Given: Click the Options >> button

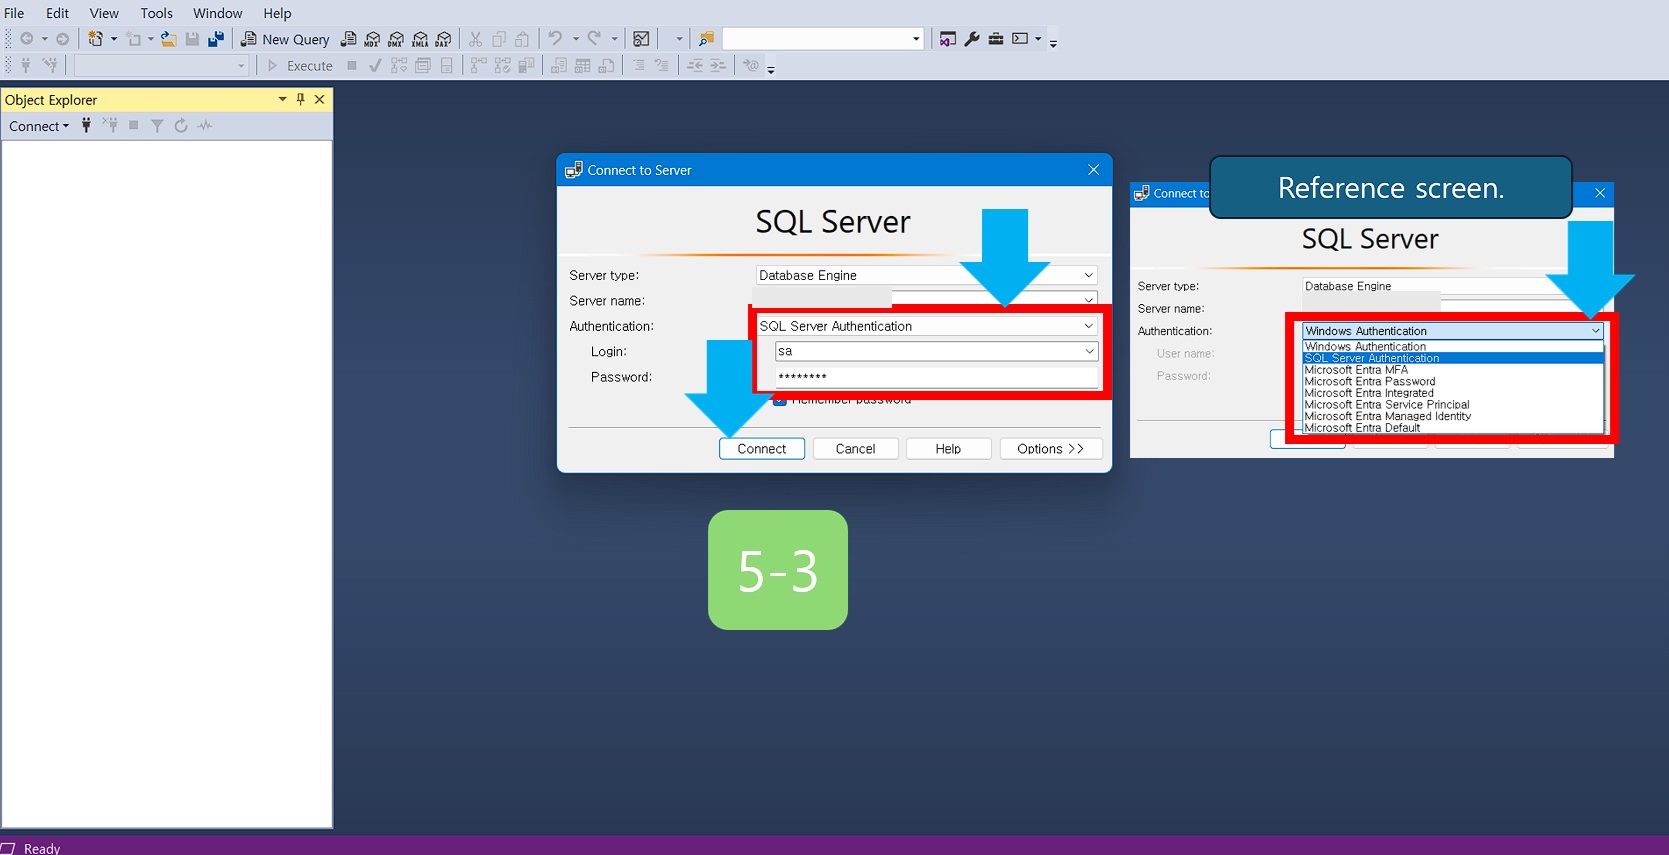Looking at the screenshot, I should click(1050, 449).
